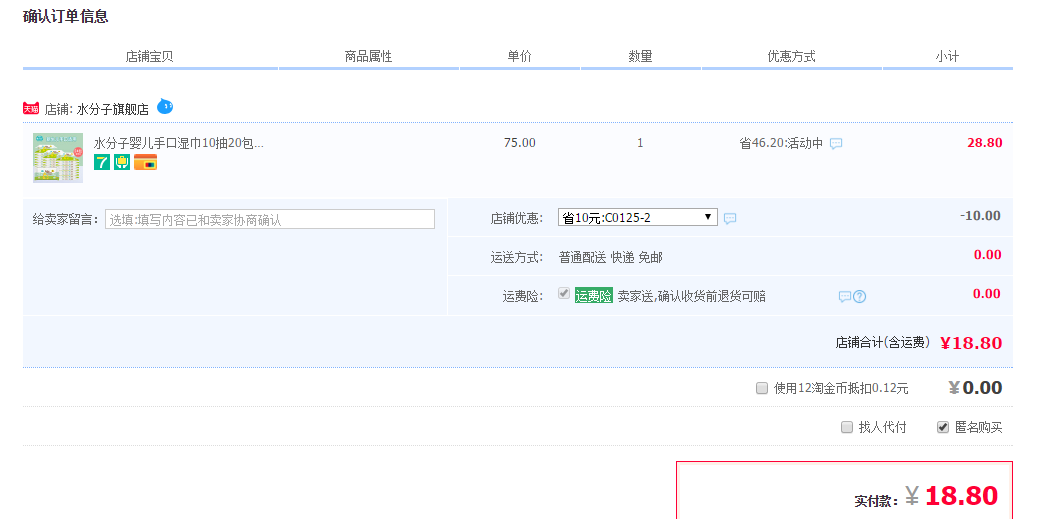Image resolution: width=1037 pixels, height=519 pixels.
Task: Click the 优惠方式 column header
Action: coord(791,56)
